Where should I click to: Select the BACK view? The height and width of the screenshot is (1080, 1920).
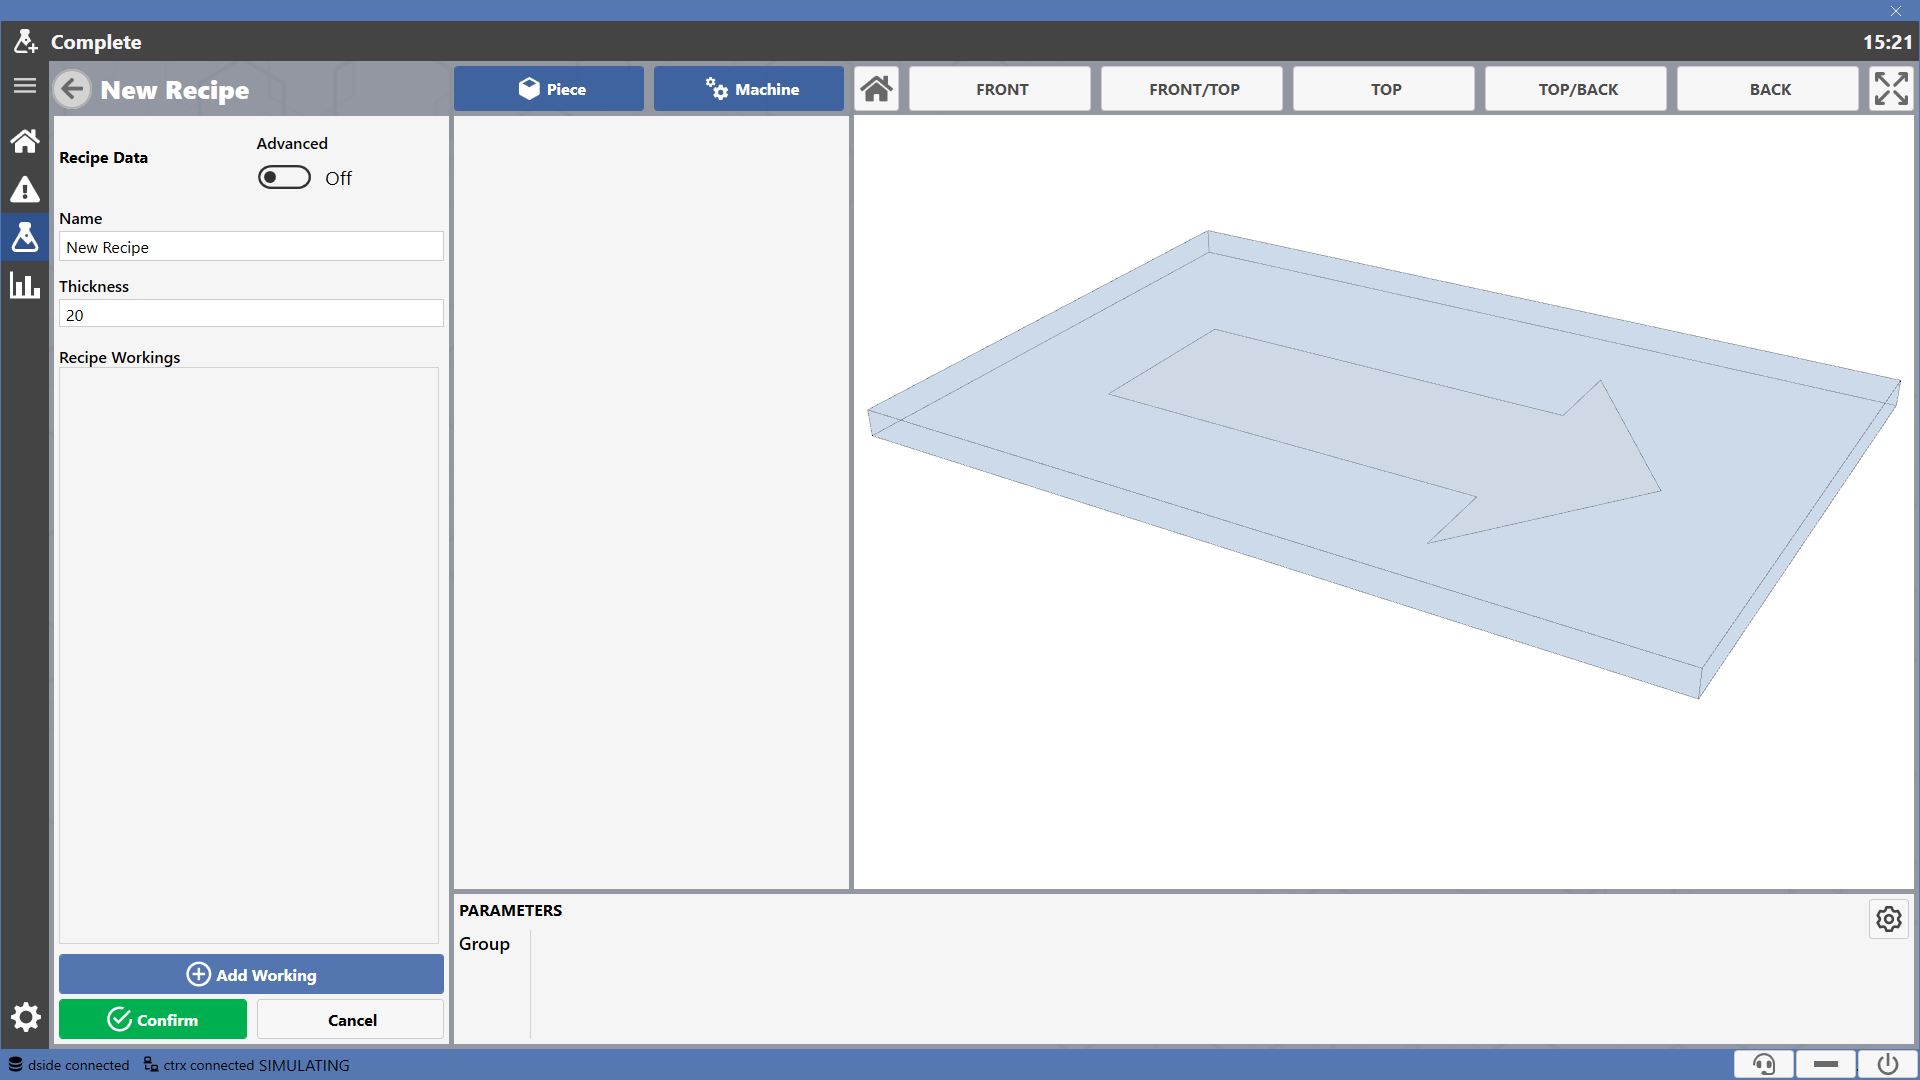1768,89
